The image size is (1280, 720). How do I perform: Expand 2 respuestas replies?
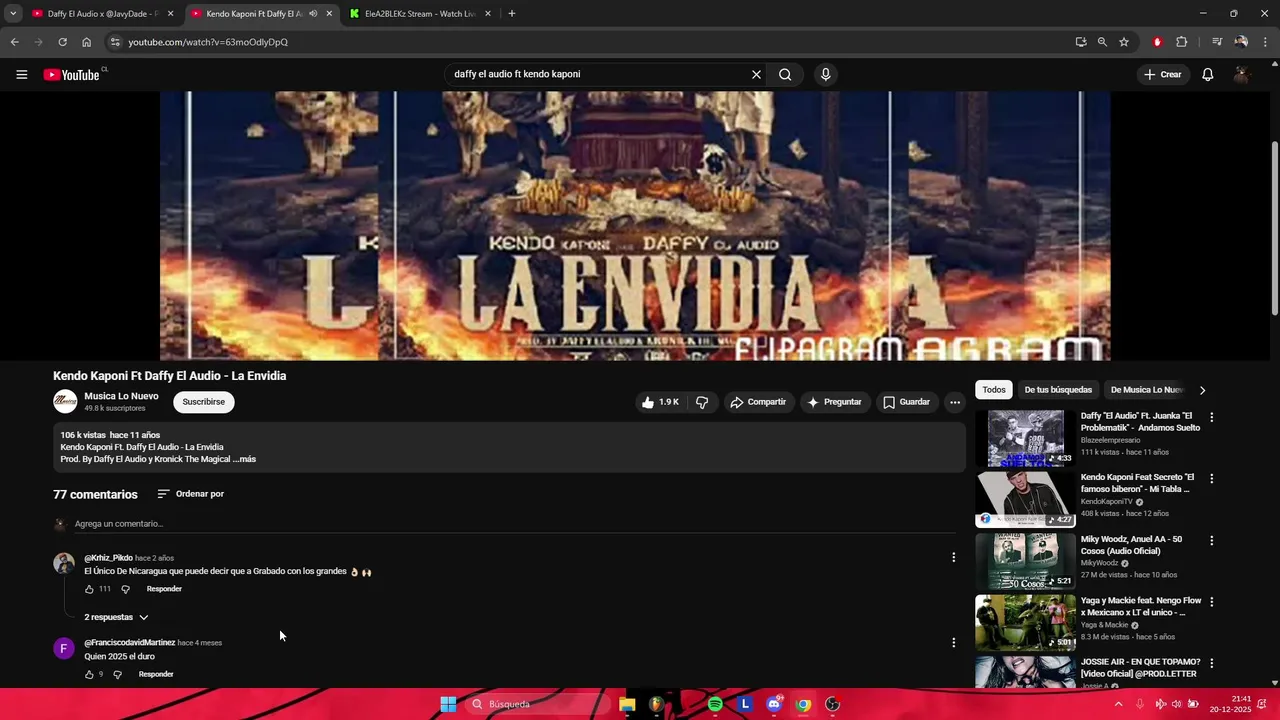point(116,617)
